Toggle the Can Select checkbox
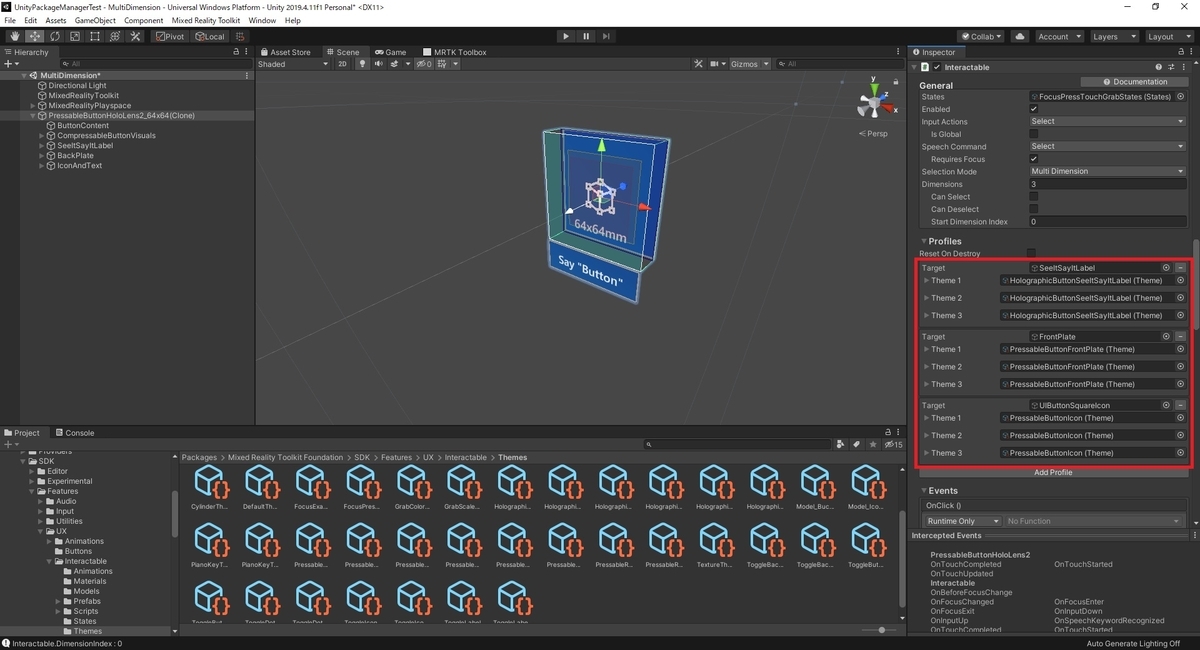1200x650 pixels. point(1033,197)
